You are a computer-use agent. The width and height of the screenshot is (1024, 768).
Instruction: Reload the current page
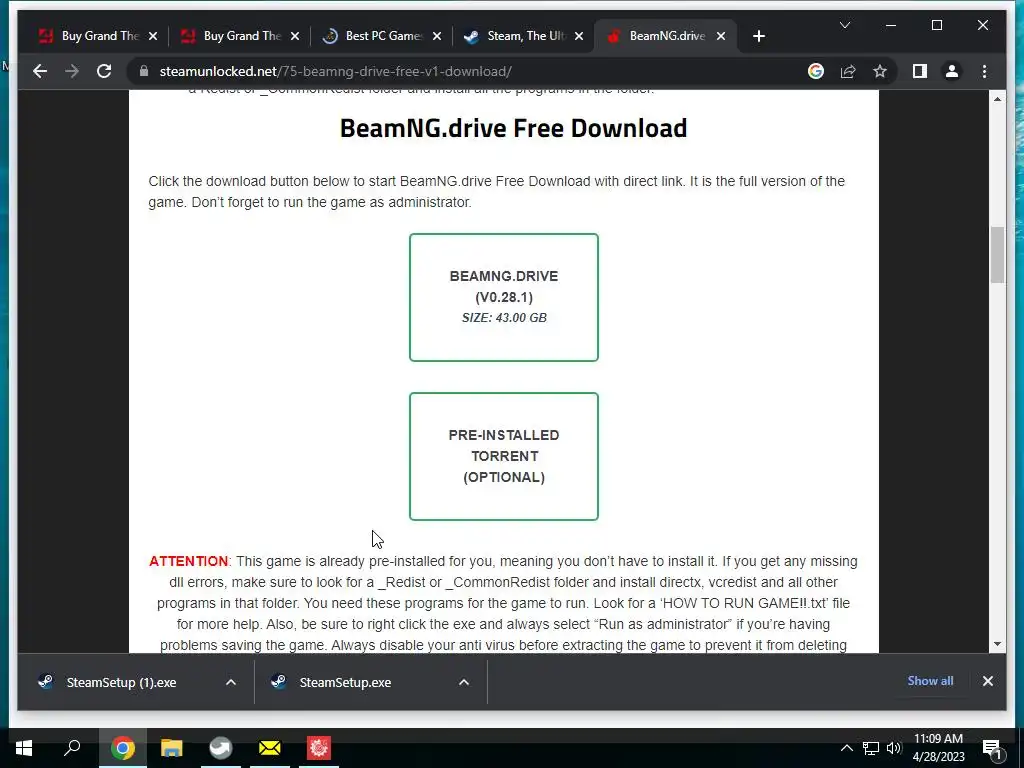tap(104, 71)
